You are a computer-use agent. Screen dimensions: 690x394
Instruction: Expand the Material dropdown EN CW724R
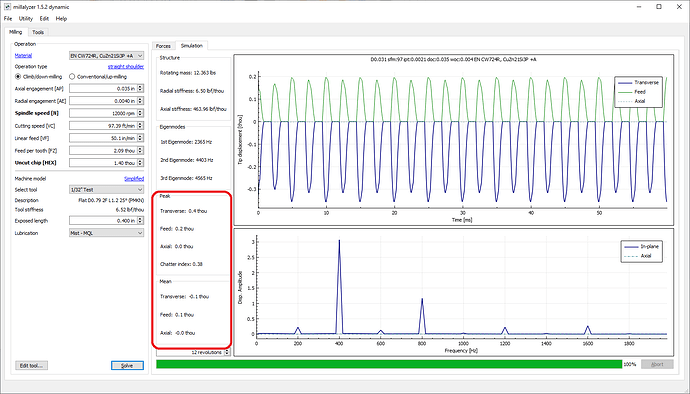(x=106, y=56)
